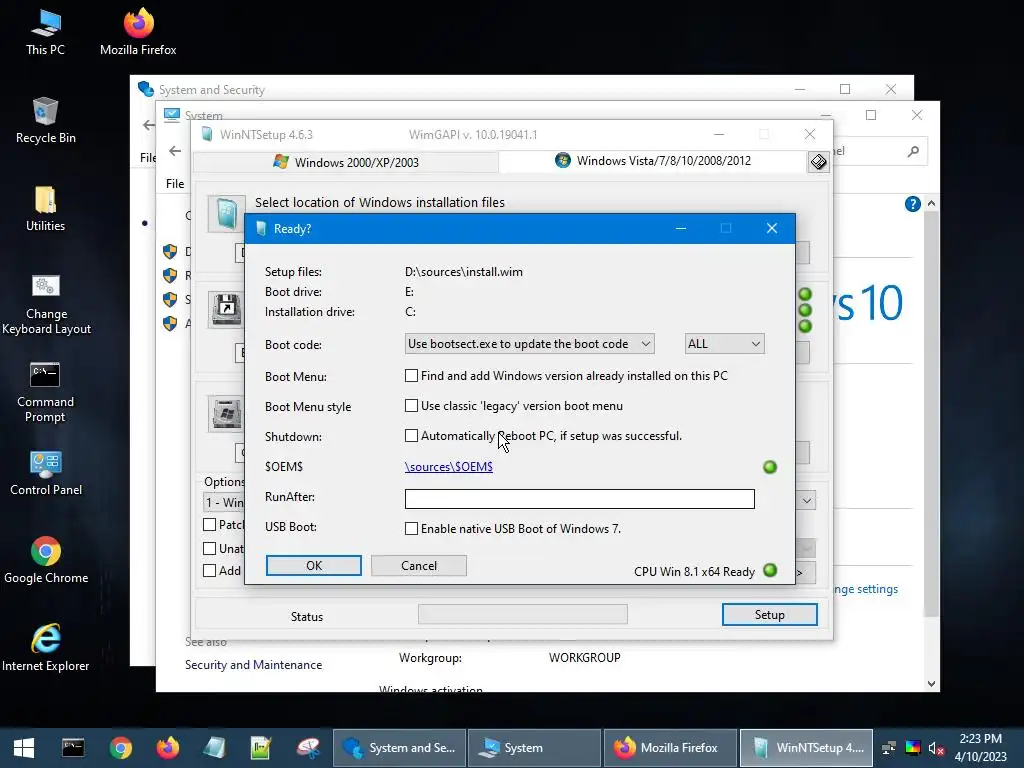Check Automatically Reboot PC option
This screenshot has height=768, width=1024.
(411, 436)
